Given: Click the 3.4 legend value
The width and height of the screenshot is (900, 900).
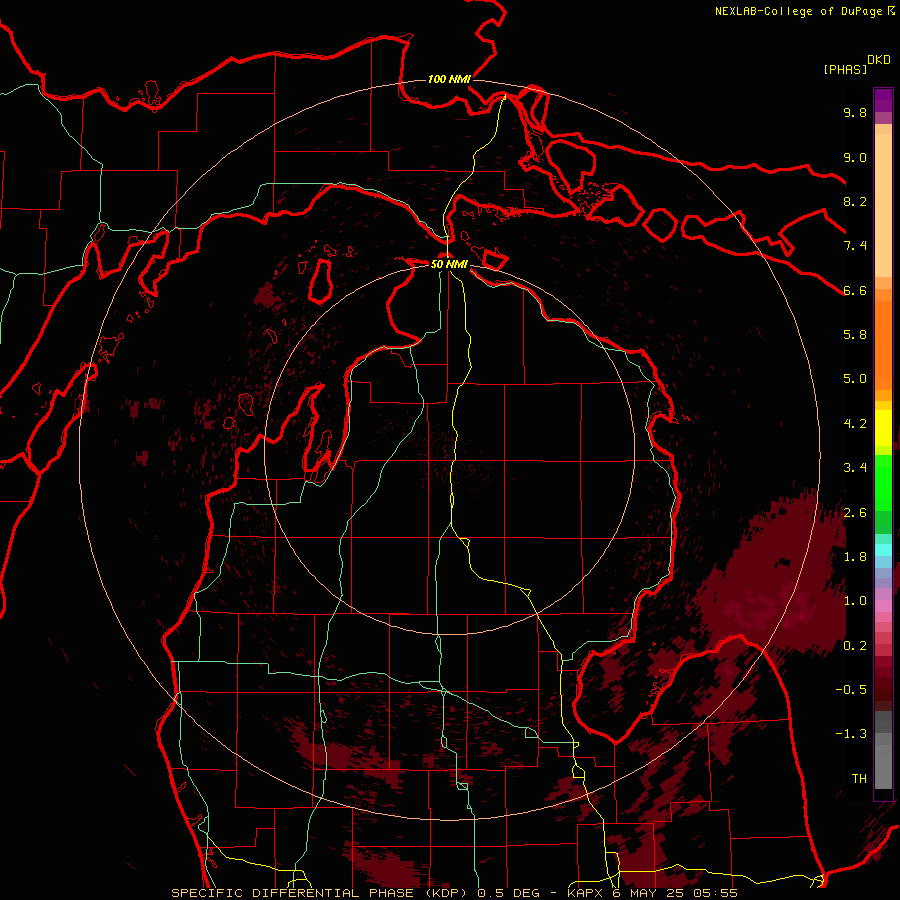Looking at the screenshot, I should [x=855, y=468].
